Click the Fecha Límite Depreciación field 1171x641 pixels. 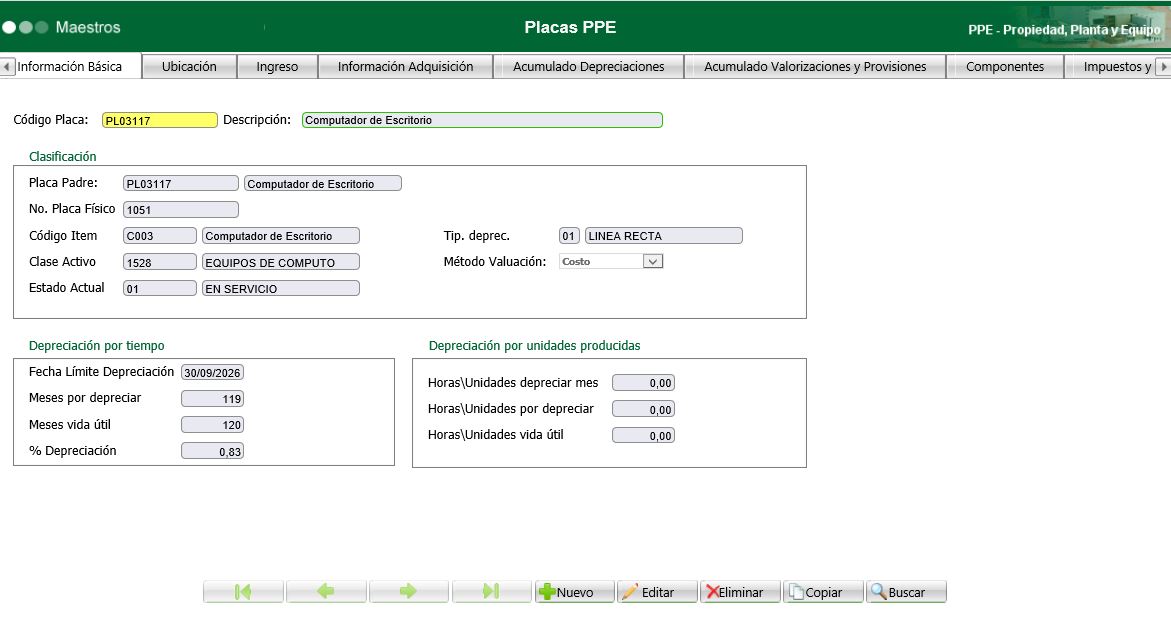coord(212,373)
